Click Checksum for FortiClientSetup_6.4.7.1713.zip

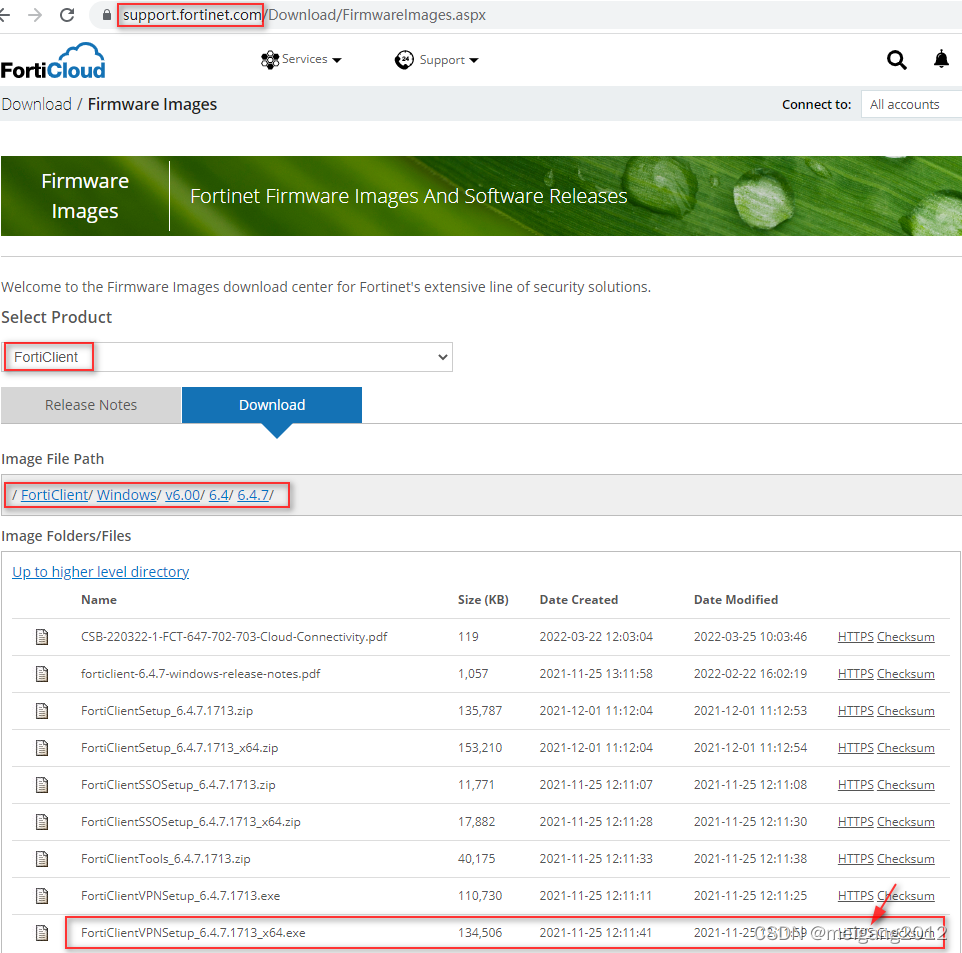pyautogui.click(x=906, y=711)
